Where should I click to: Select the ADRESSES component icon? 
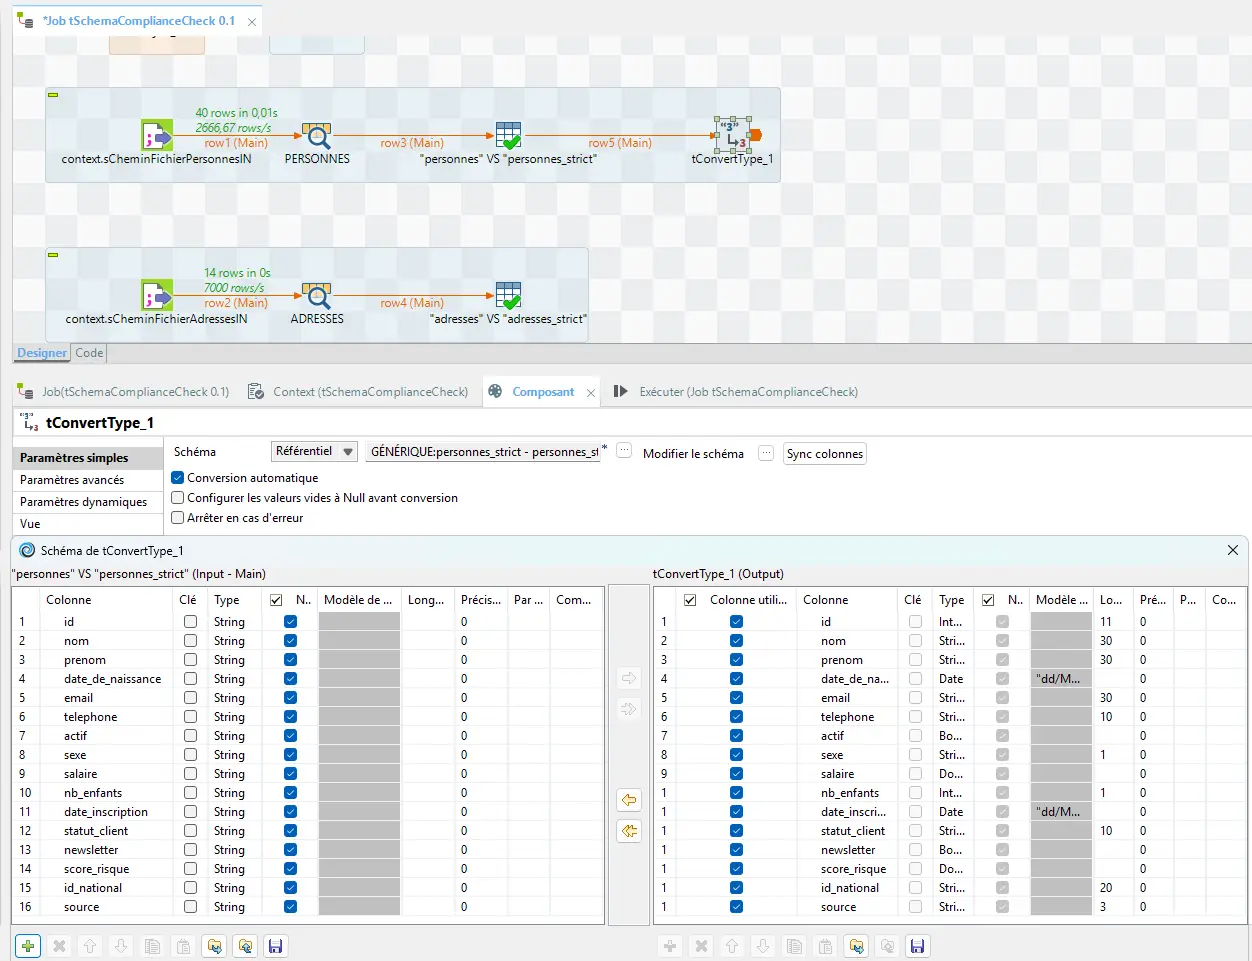tap(317, 296)
